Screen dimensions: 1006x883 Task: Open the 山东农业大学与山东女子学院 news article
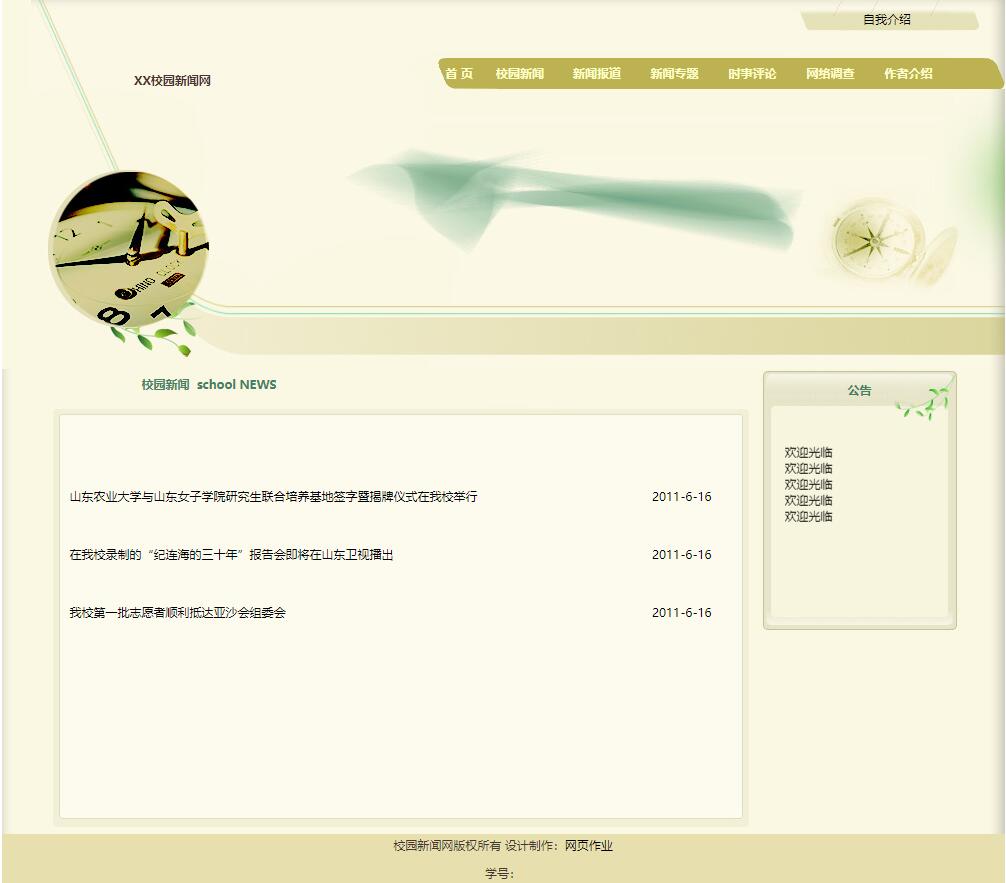coord(273,497)
